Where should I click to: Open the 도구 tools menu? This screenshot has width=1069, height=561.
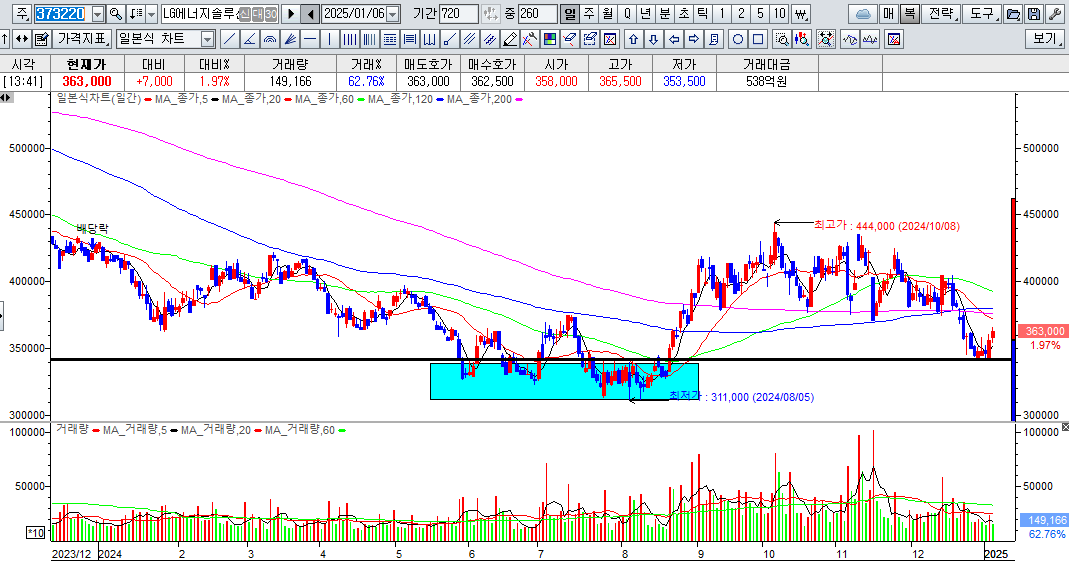[981, 14]
